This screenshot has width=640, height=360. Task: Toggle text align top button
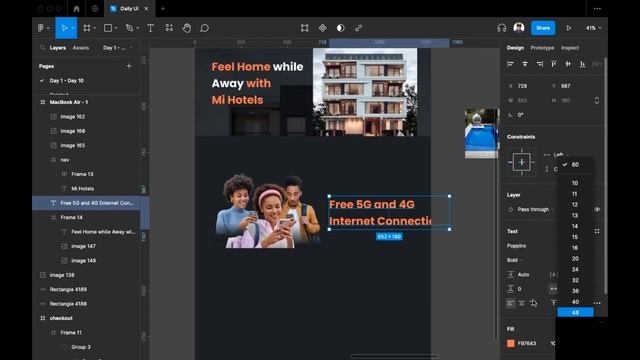(553, 303)
